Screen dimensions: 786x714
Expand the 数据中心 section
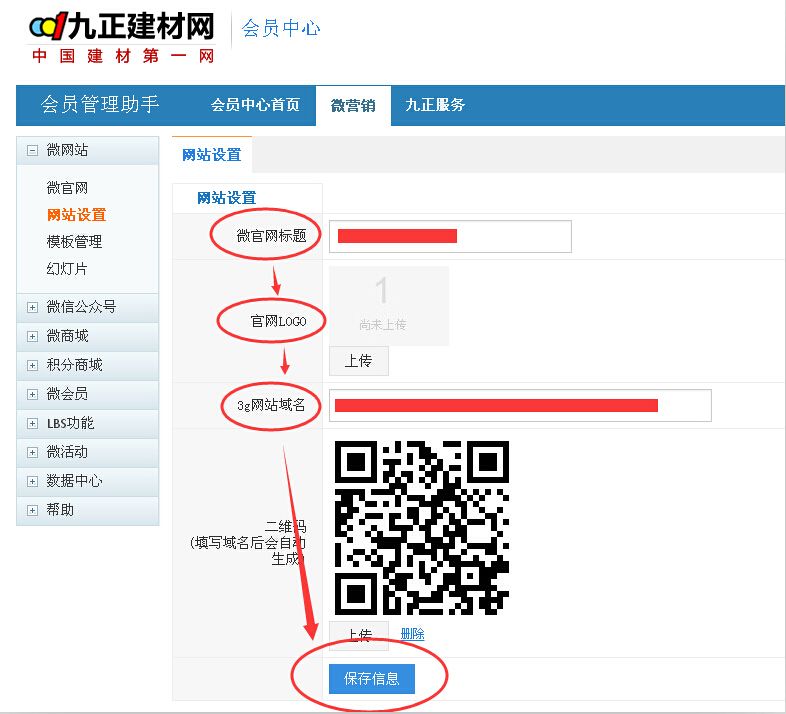33,482
